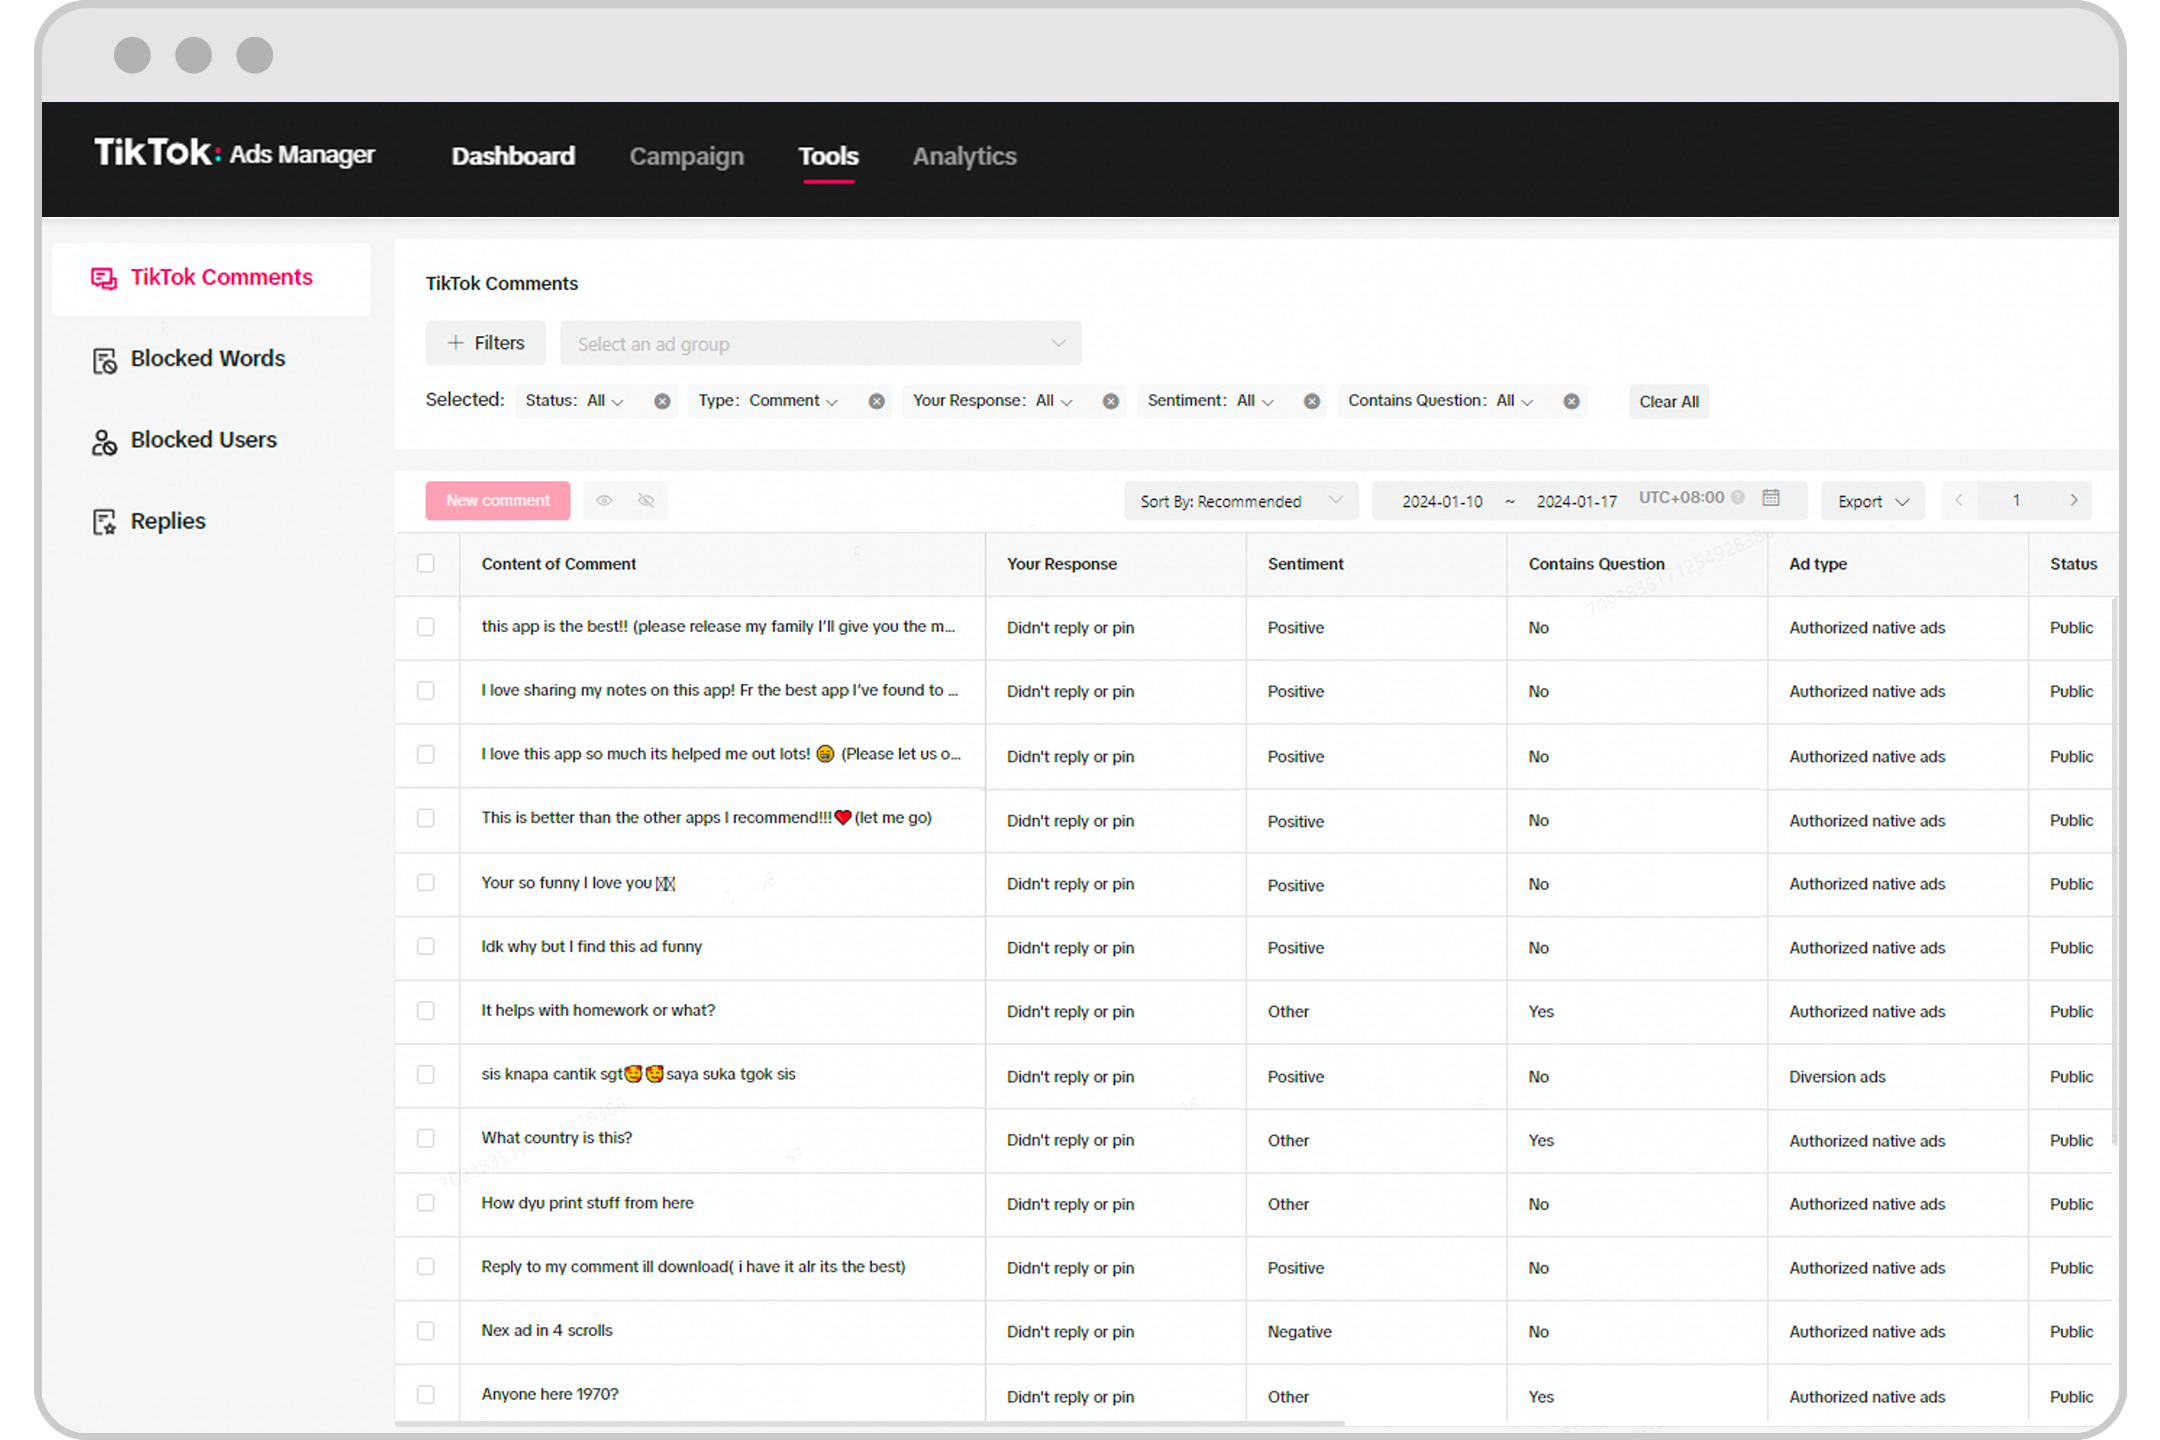The width and height of the screenshot is (2160, 1440).
Task: Click the vertical table scrollbar
Action: point(2114,870)
